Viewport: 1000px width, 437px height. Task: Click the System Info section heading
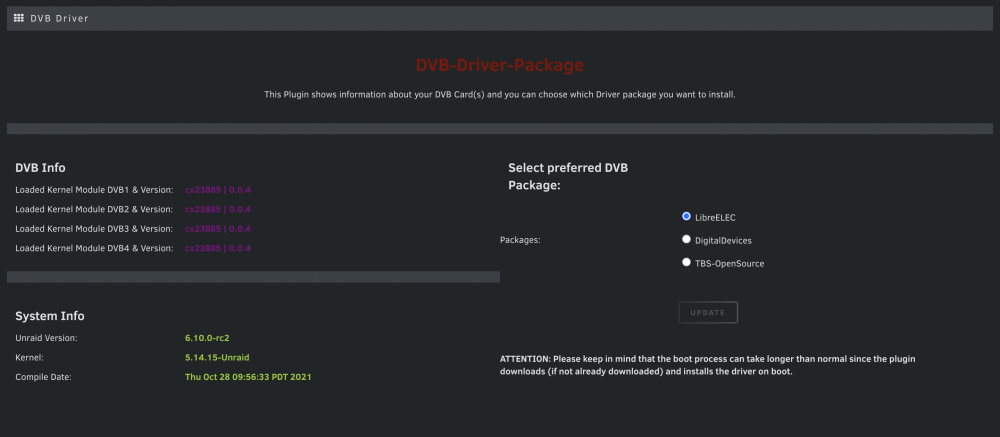point(50,316)
